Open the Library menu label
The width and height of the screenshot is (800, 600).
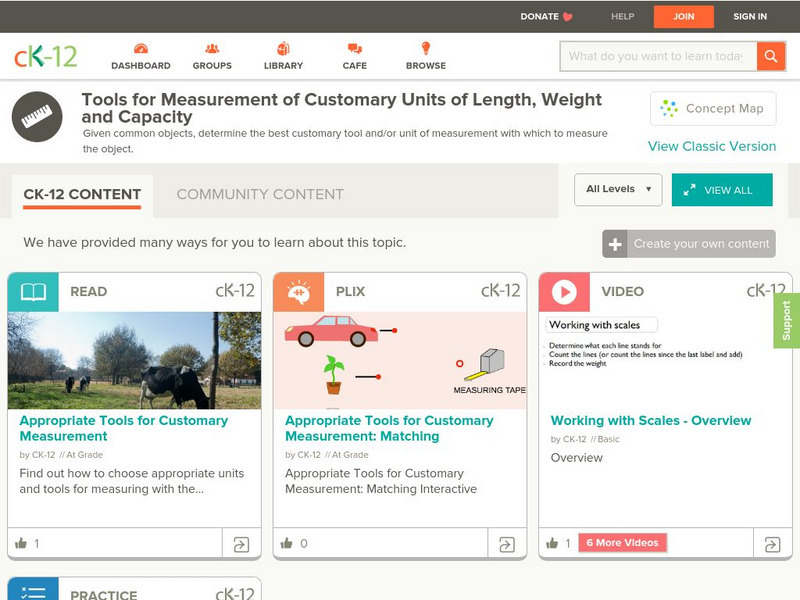283,66
